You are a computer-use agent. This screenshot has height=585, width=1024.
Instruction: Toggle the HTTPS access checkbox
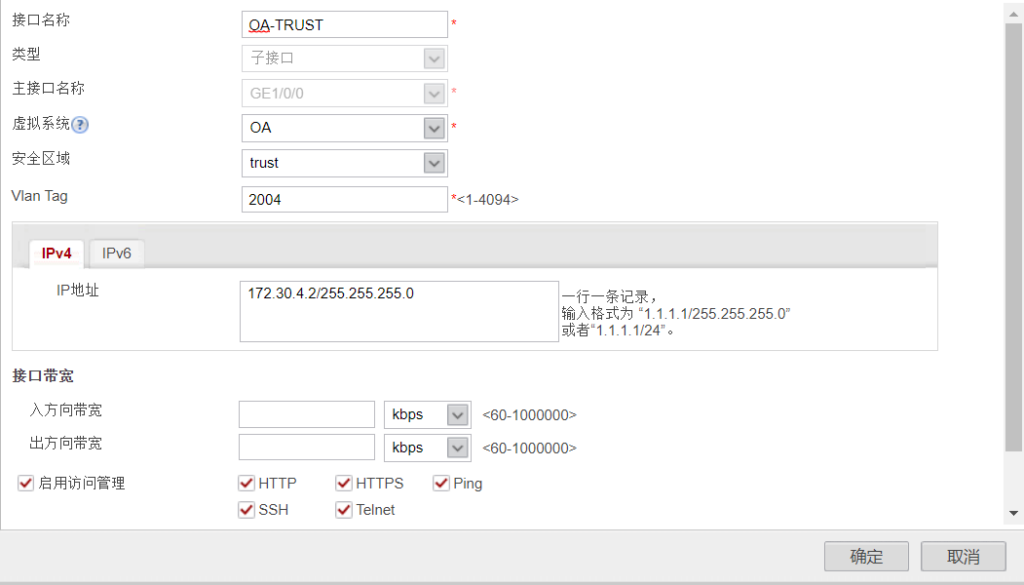pyautogui.click(x=344, y=484)
